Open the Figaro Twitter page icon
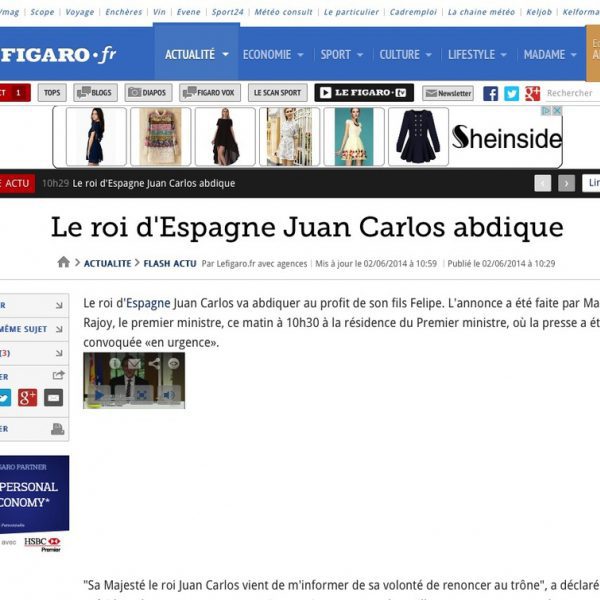The height and width of the screenshot is (600, 600). pos(511,93)
